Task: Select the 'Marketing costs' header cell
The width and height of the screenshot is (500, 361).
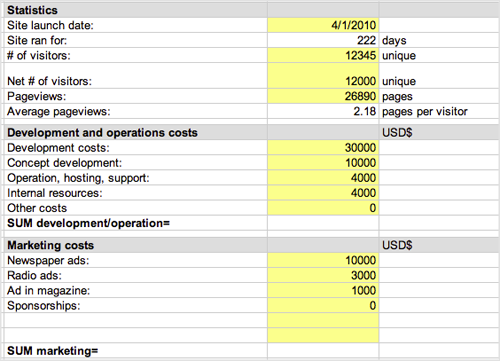Action: [x=136, y=245]
